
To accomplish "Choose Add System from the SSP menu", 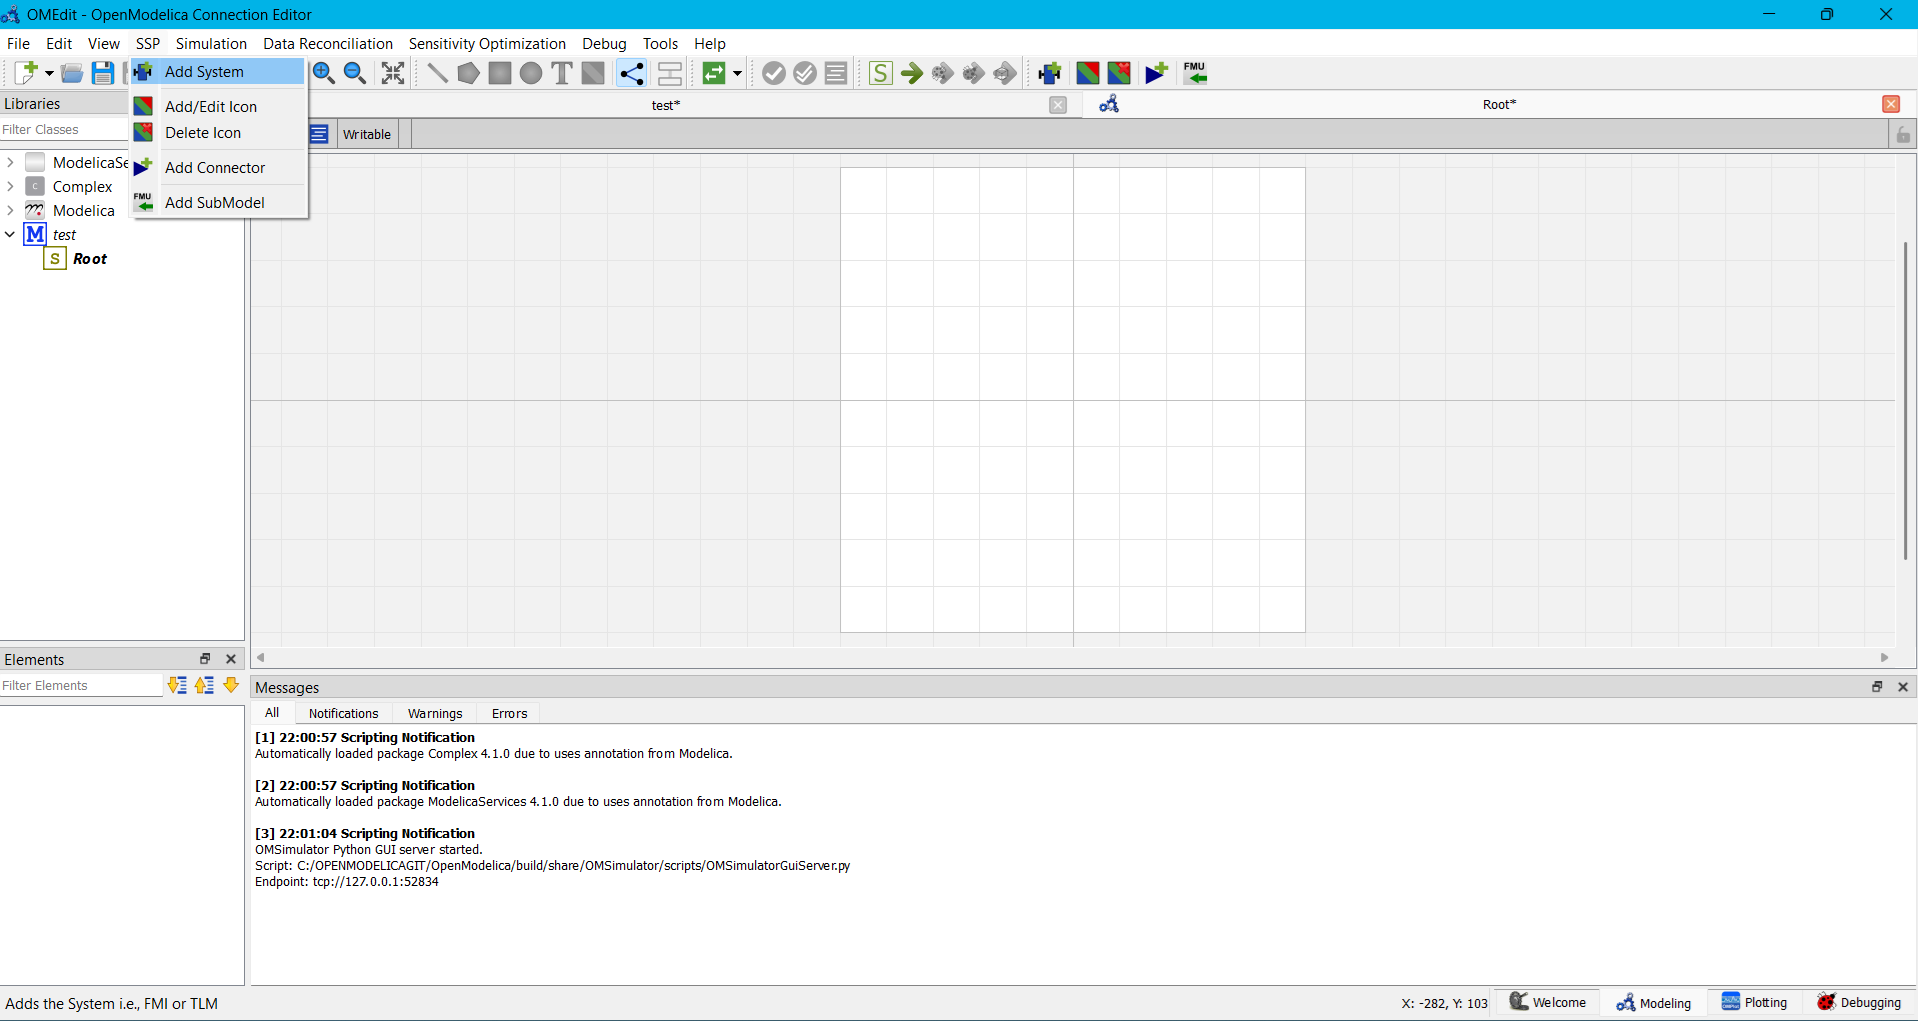I will pos(218,72).
